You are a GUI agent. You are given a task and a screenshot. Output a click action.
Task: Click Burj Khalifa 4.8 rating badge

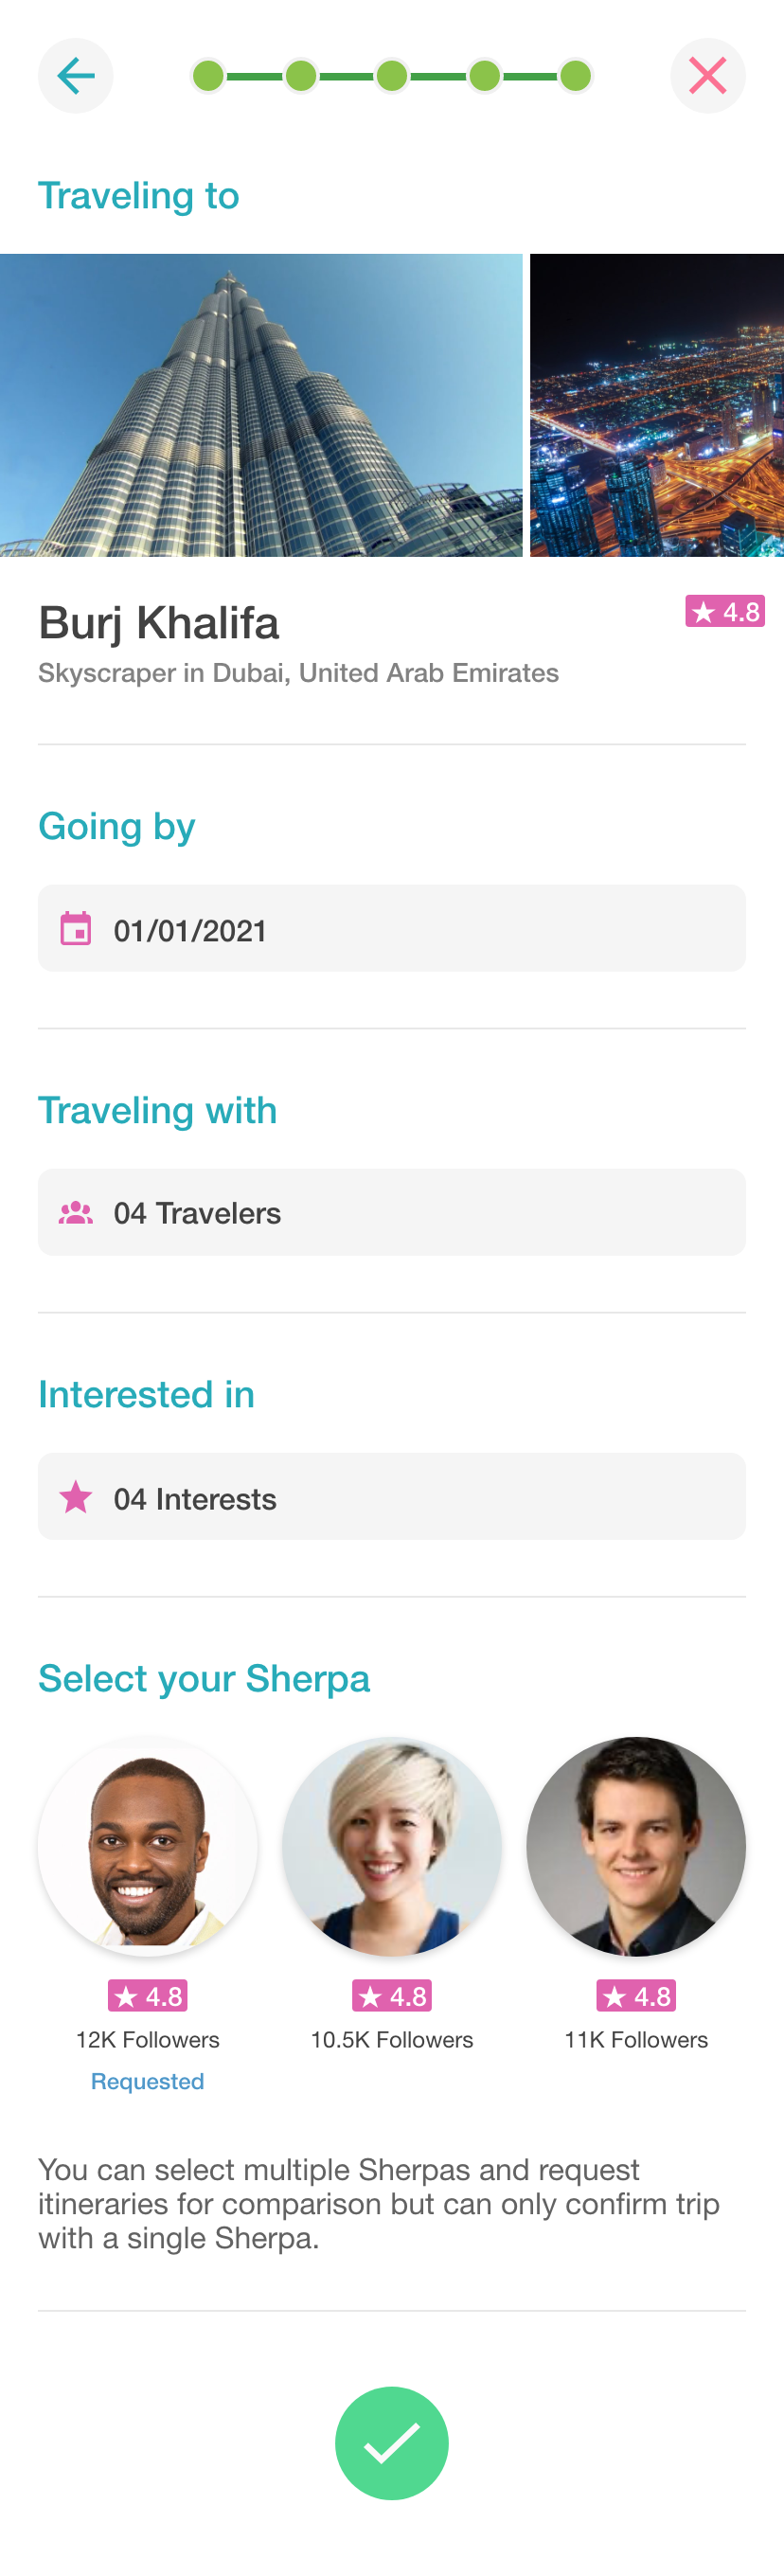(724, 611)
